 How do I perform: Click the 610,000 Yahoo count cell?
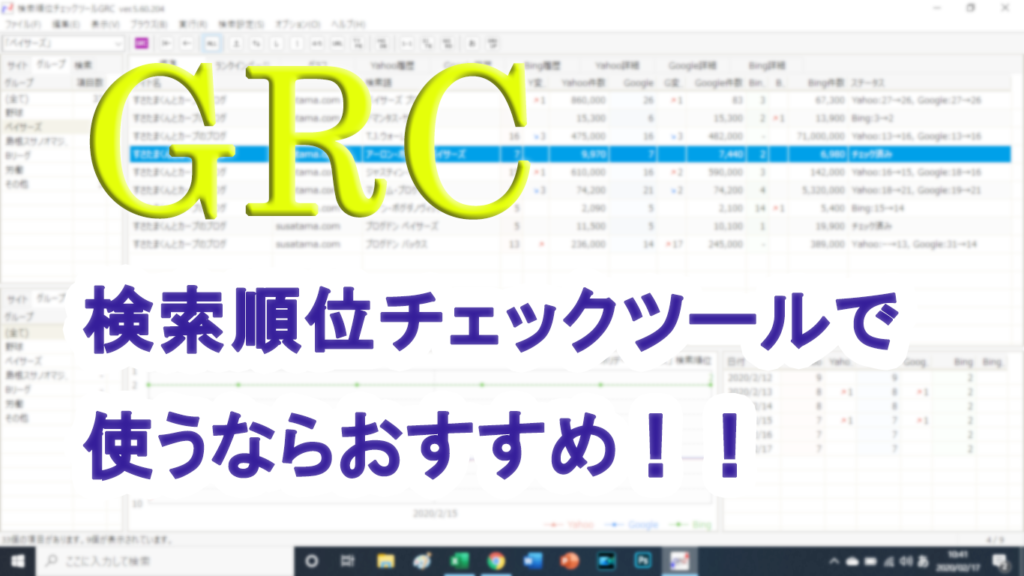588,172
